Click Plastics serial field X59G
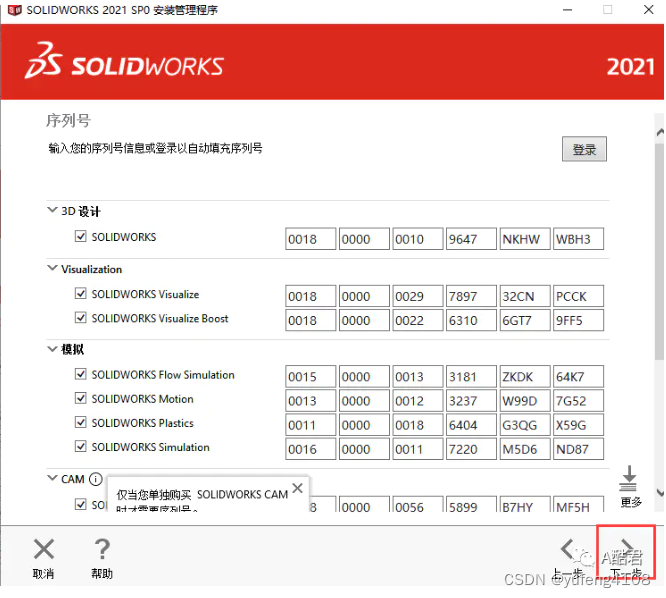This screenshot has height=598, width=666. click(x=578, y=425)
